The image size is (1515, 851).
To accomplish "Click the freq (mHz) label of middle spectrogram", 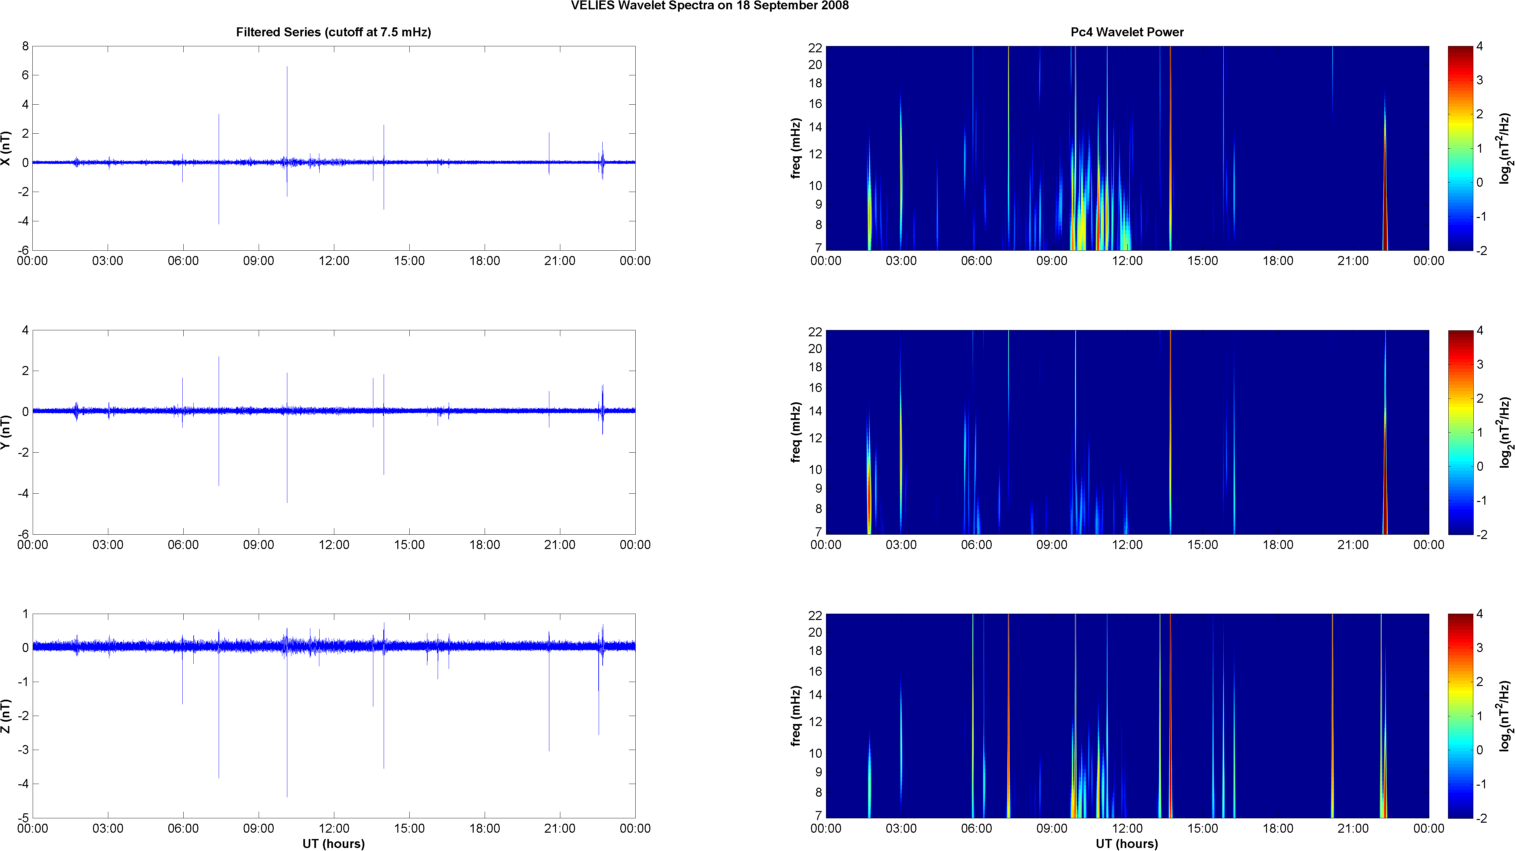I will click(796, 432).
